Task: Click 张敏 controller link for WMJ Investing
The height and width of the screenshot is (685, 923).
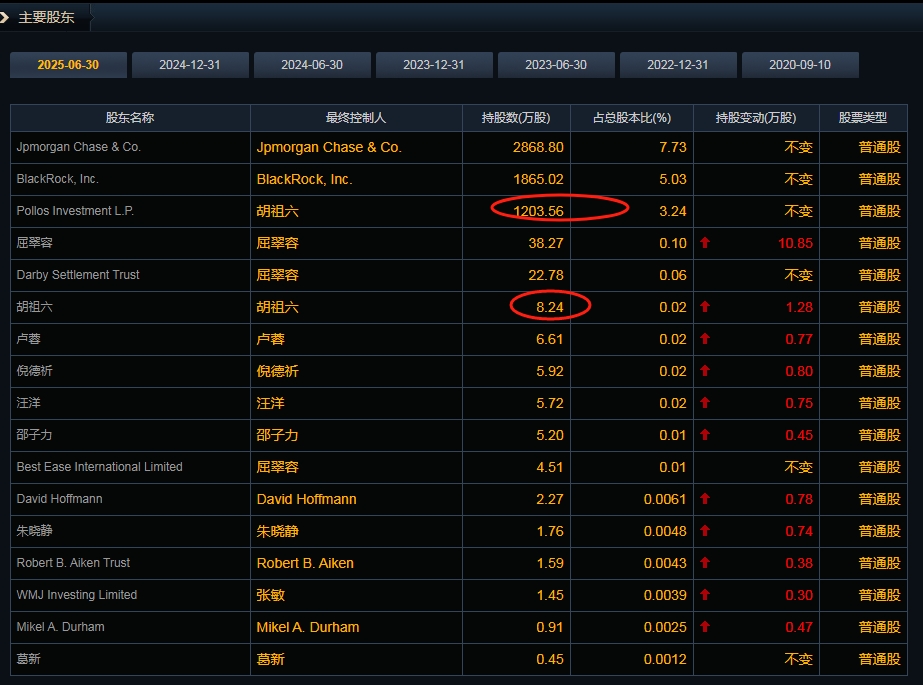Action: click(270, 595)
